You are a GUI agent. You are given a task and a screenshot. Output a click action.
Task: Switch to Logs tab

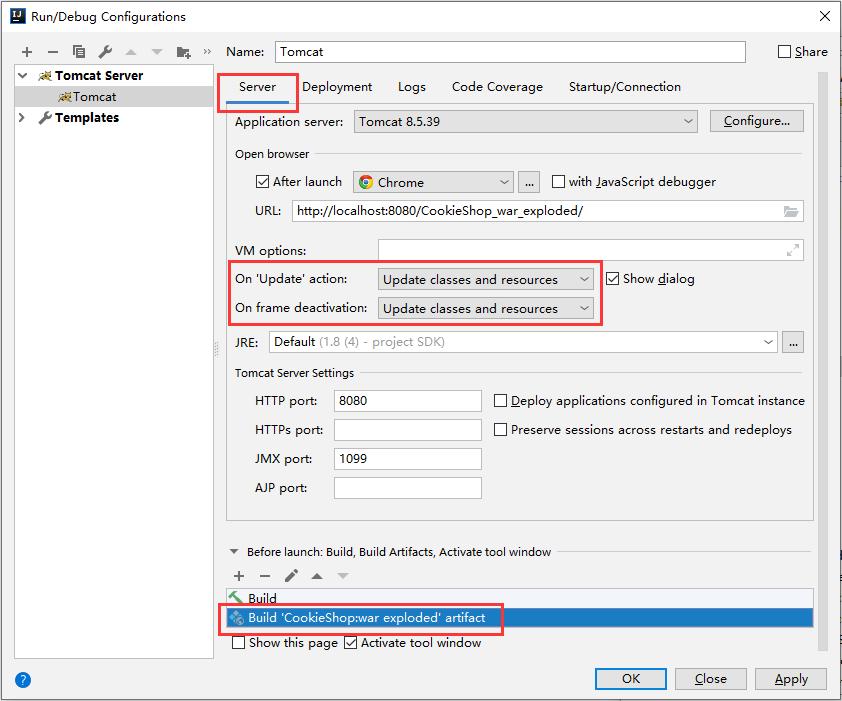point(412,87)
